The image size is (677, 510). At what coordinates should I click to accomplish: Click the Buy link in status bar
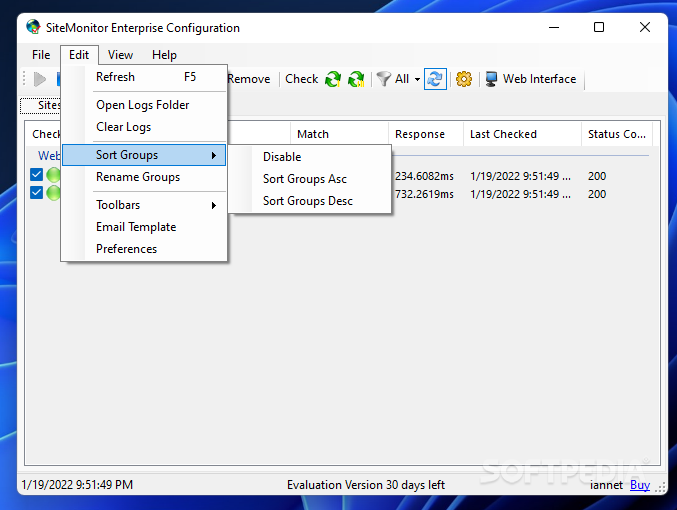640,485
